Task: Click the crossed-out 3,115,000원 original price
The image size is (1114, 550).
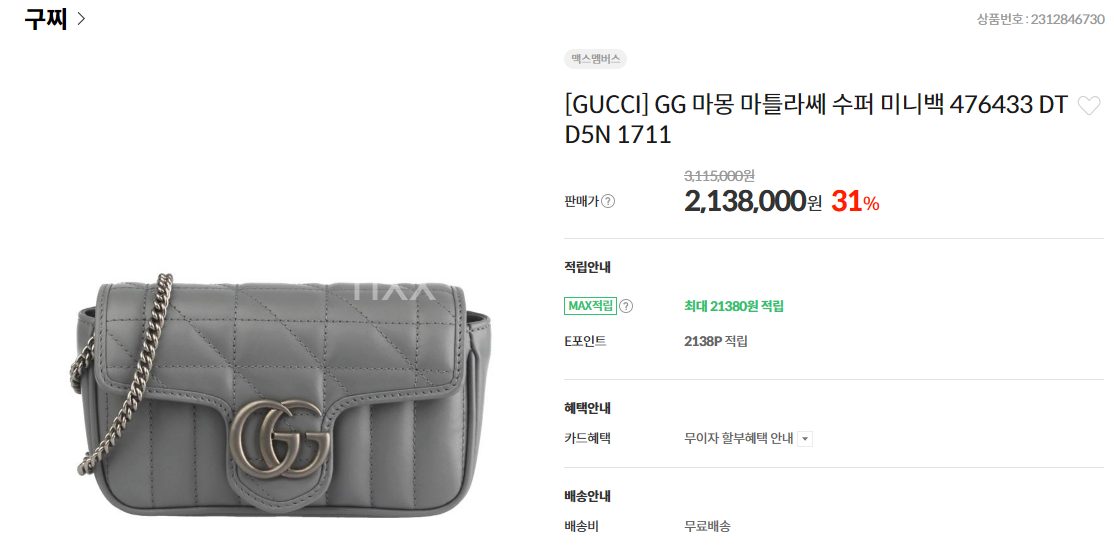Action: pos(719,175)
